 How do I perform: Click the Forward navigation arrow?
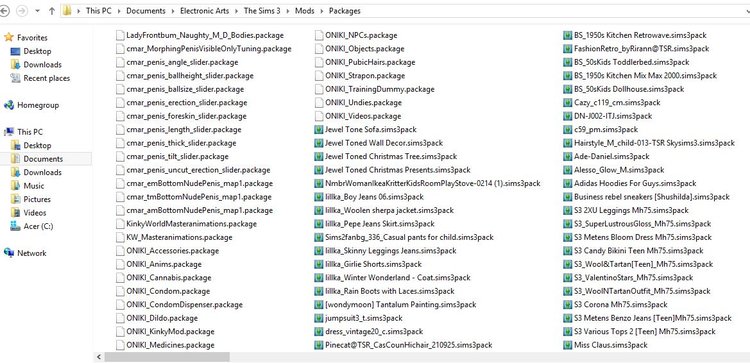(x=21, y=11)
